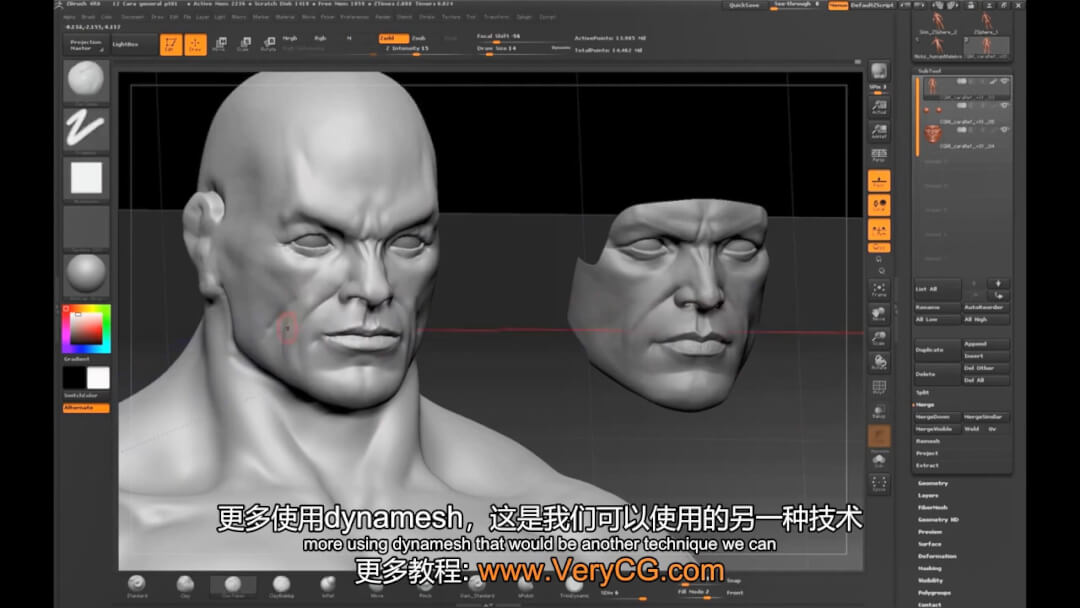The width and height of the screenshot is (1080, 608).
Task: Click the Frame view icon
Action: (879, 289)
